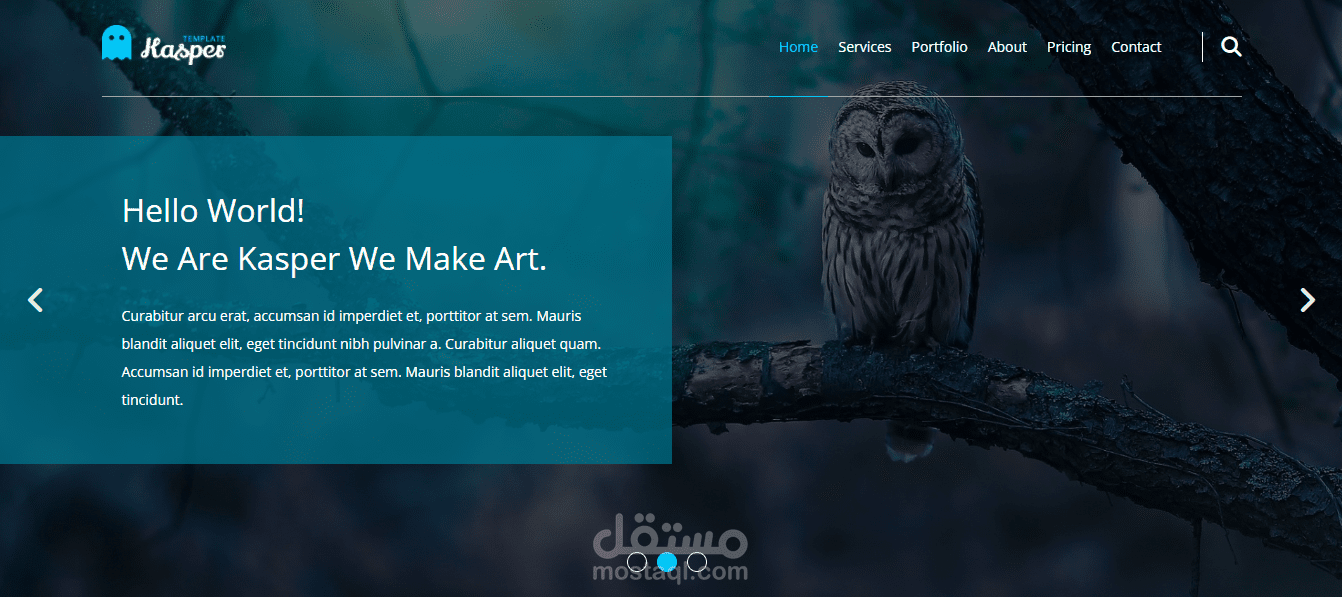
Task: Open the Services nav link
Action: (x=865, y=47)
